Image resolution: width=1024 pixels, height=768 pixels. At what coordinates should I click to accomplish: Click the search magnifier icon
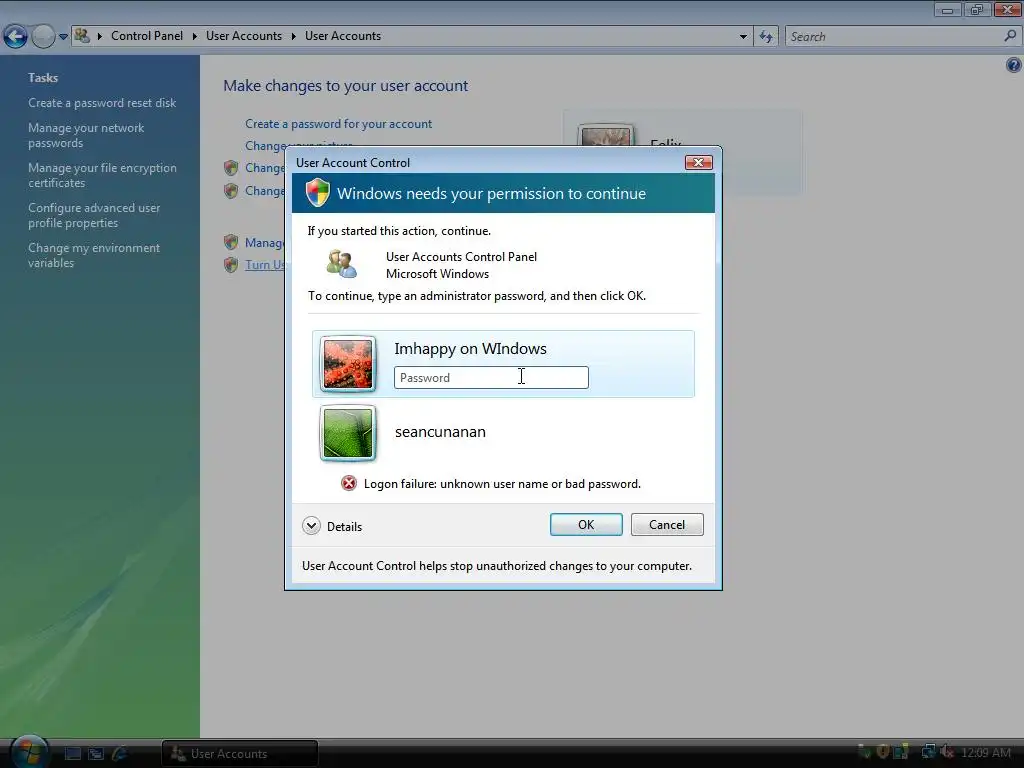(x=1010, y=36)
